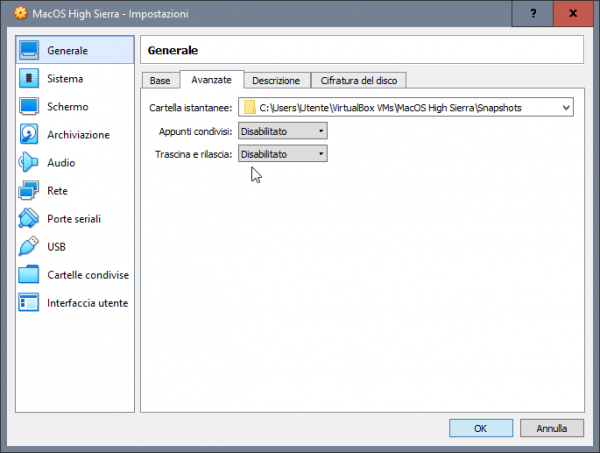This screenshot has width=600, height=453.
Task: Click the Interfaccia utente window icon
Action: pyautogui.click(x=29, y=303)
